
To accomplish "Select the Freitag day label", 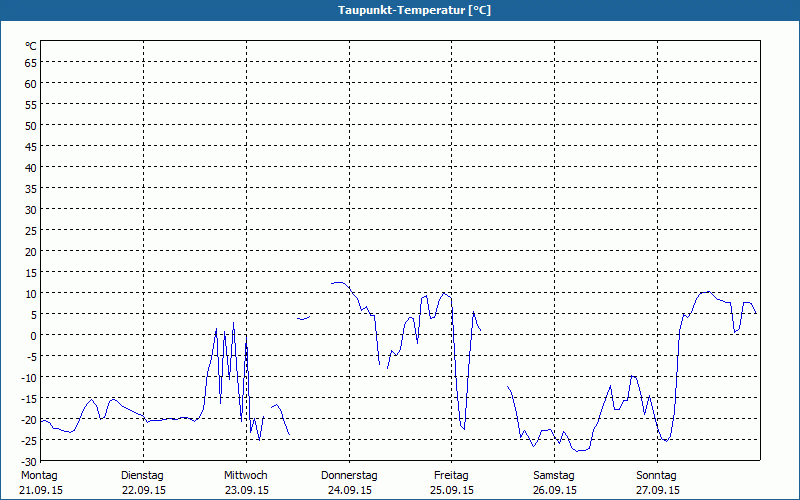I will coord(452,476).
